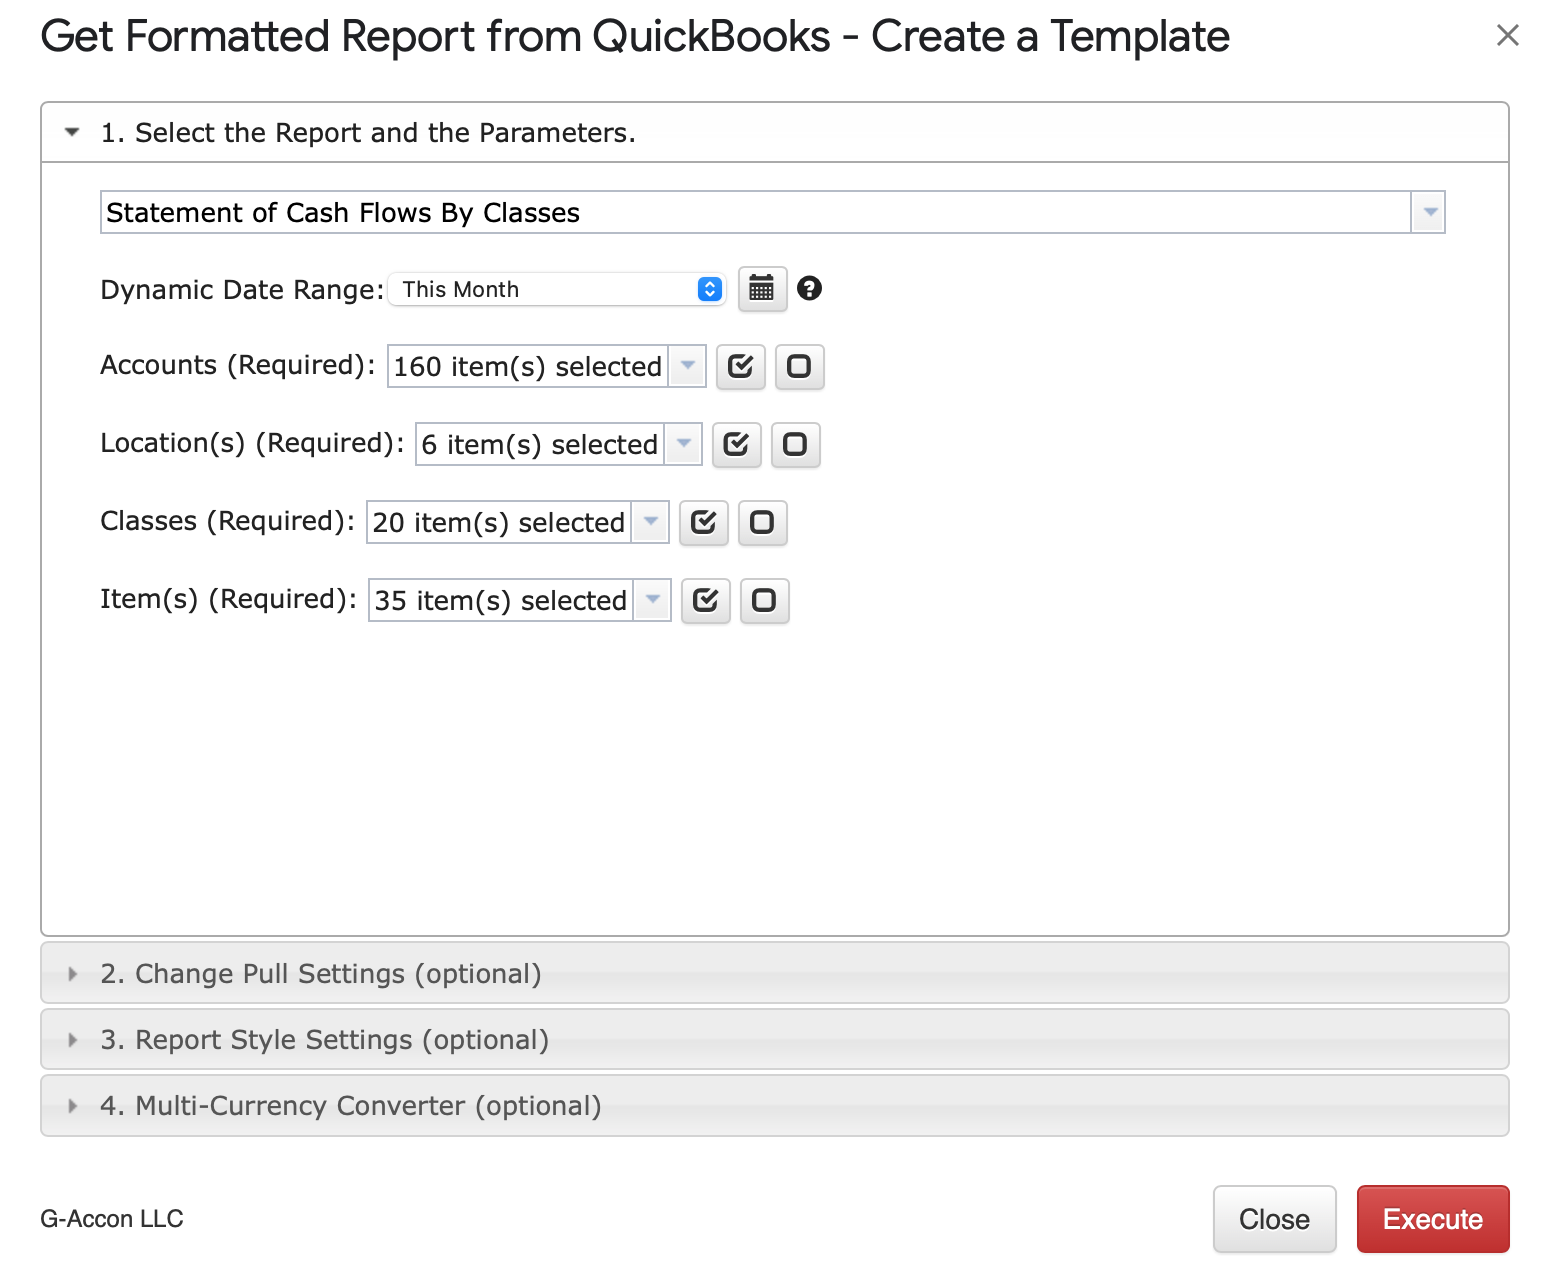This screenshot has height=1286, width=1558.
Task: Close the dialog using the X icon
Action: [1507, 36]
